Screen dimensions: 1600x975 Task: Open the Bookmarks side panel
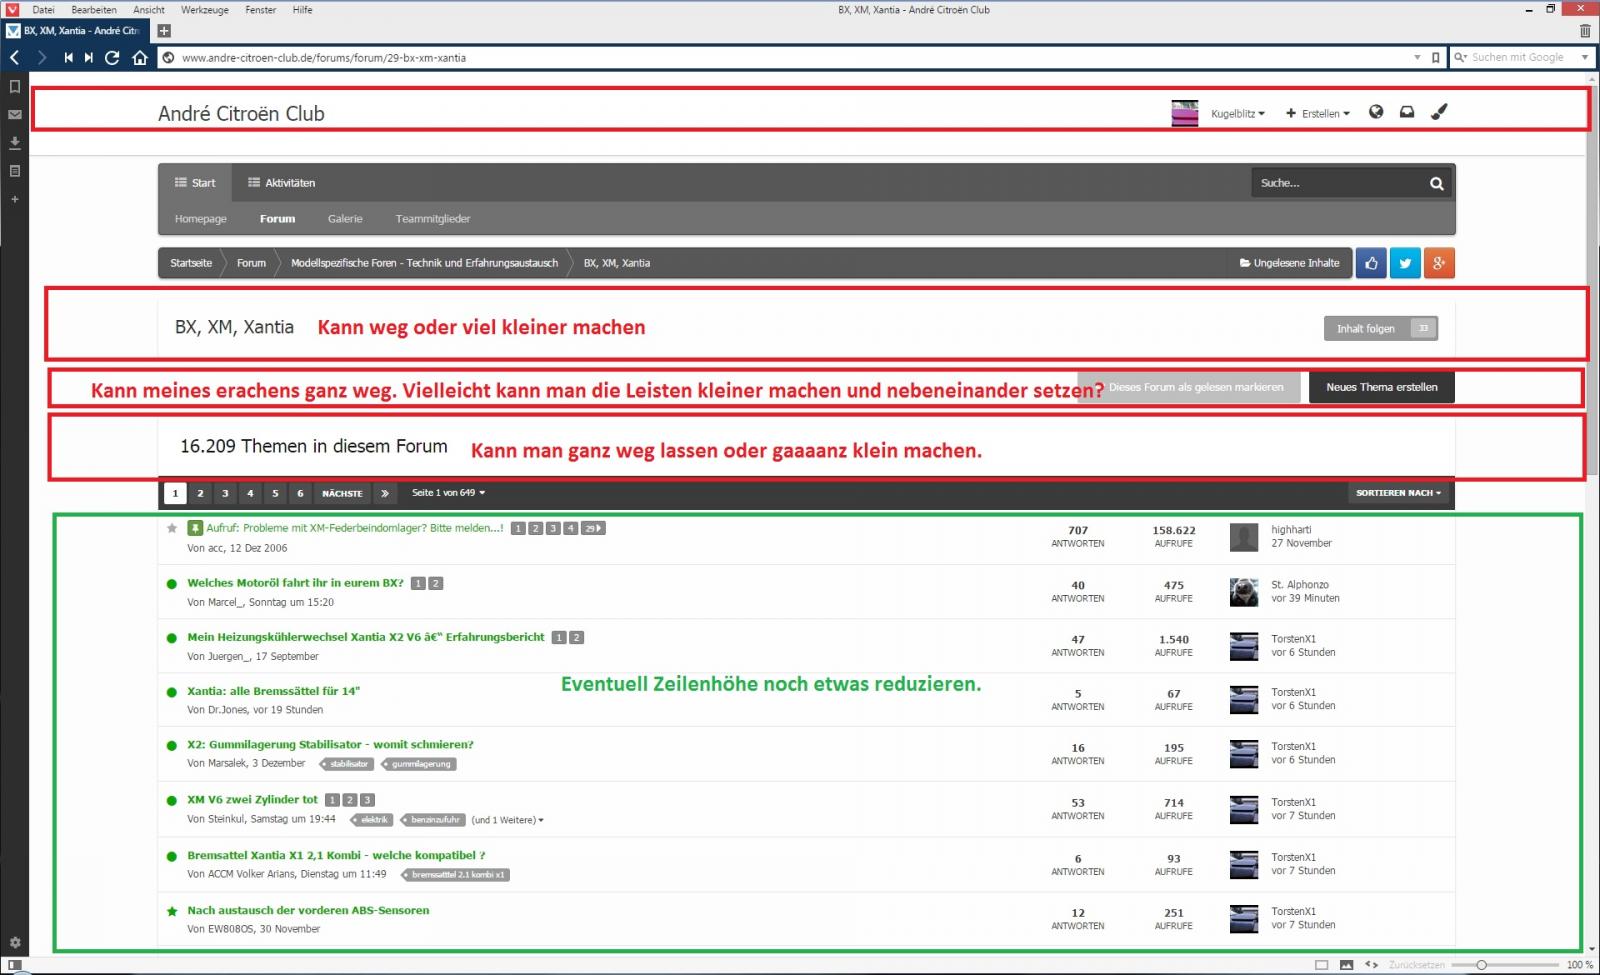(14, 86)
